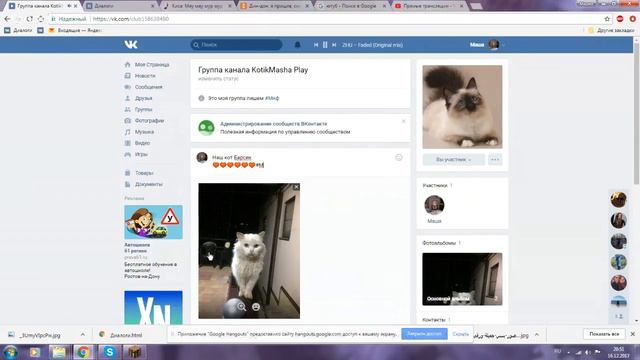Open Входящие — Яндекс bookmark

click(x=75, y=30)
